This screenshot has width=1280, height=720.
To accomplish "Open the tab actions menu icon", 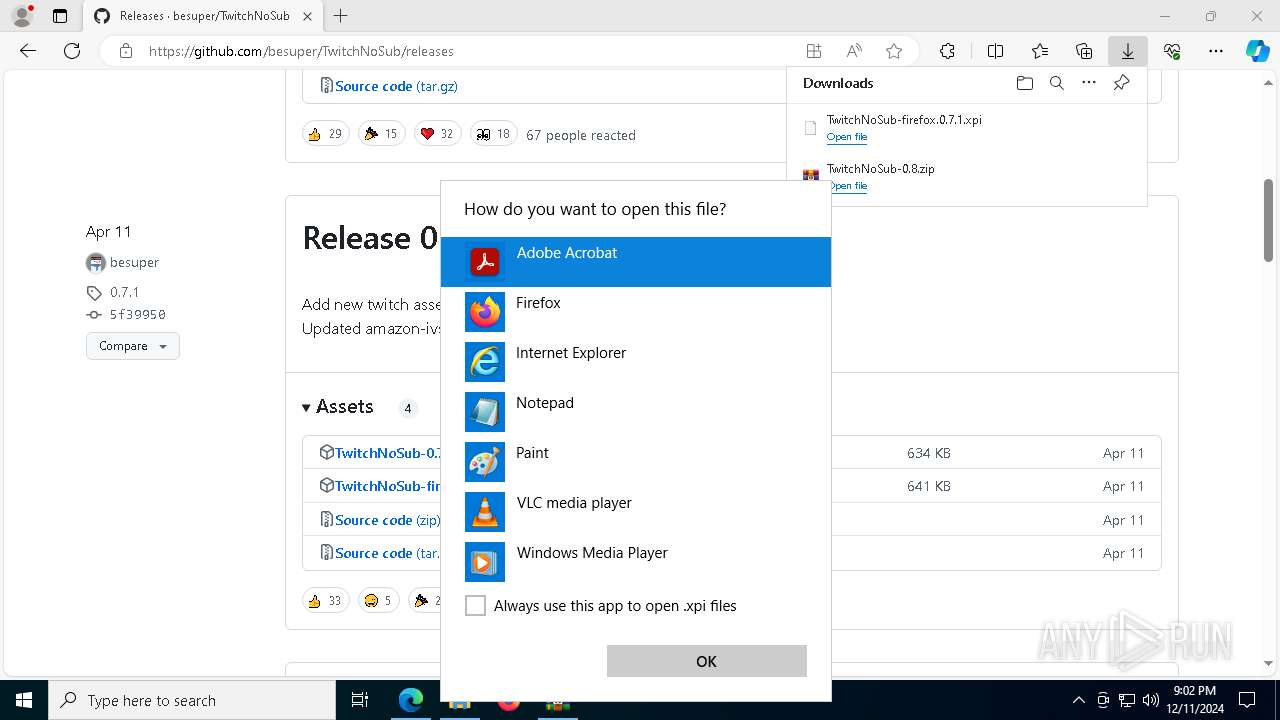I will pos(60,16).
